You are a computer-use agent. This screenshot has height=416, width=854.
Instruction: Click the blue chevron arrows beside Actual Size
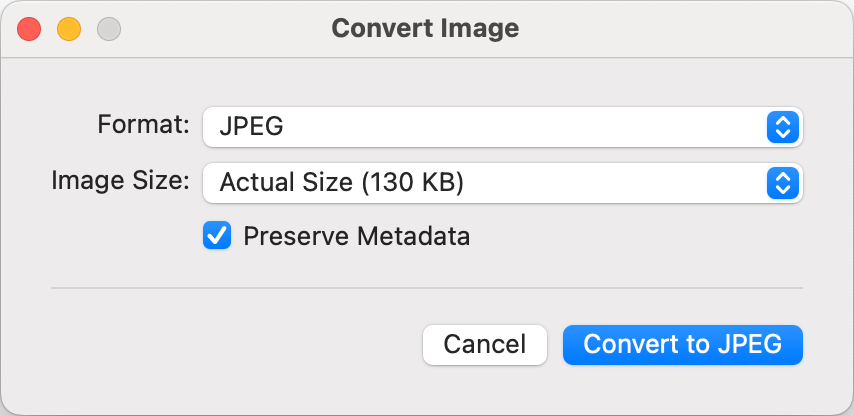click(x=783, y=183)
